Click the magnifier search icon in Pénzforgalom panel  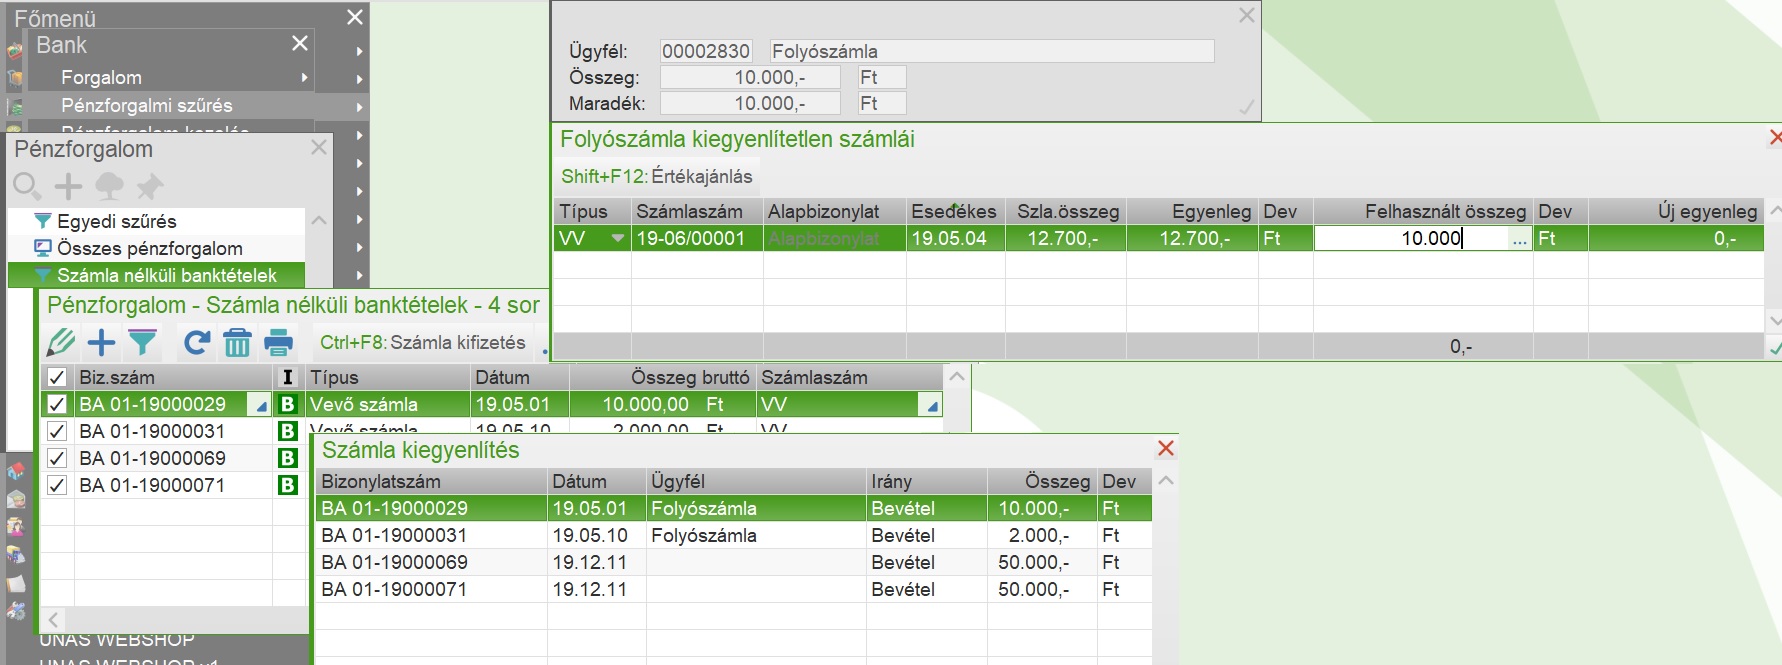[27, 186]
